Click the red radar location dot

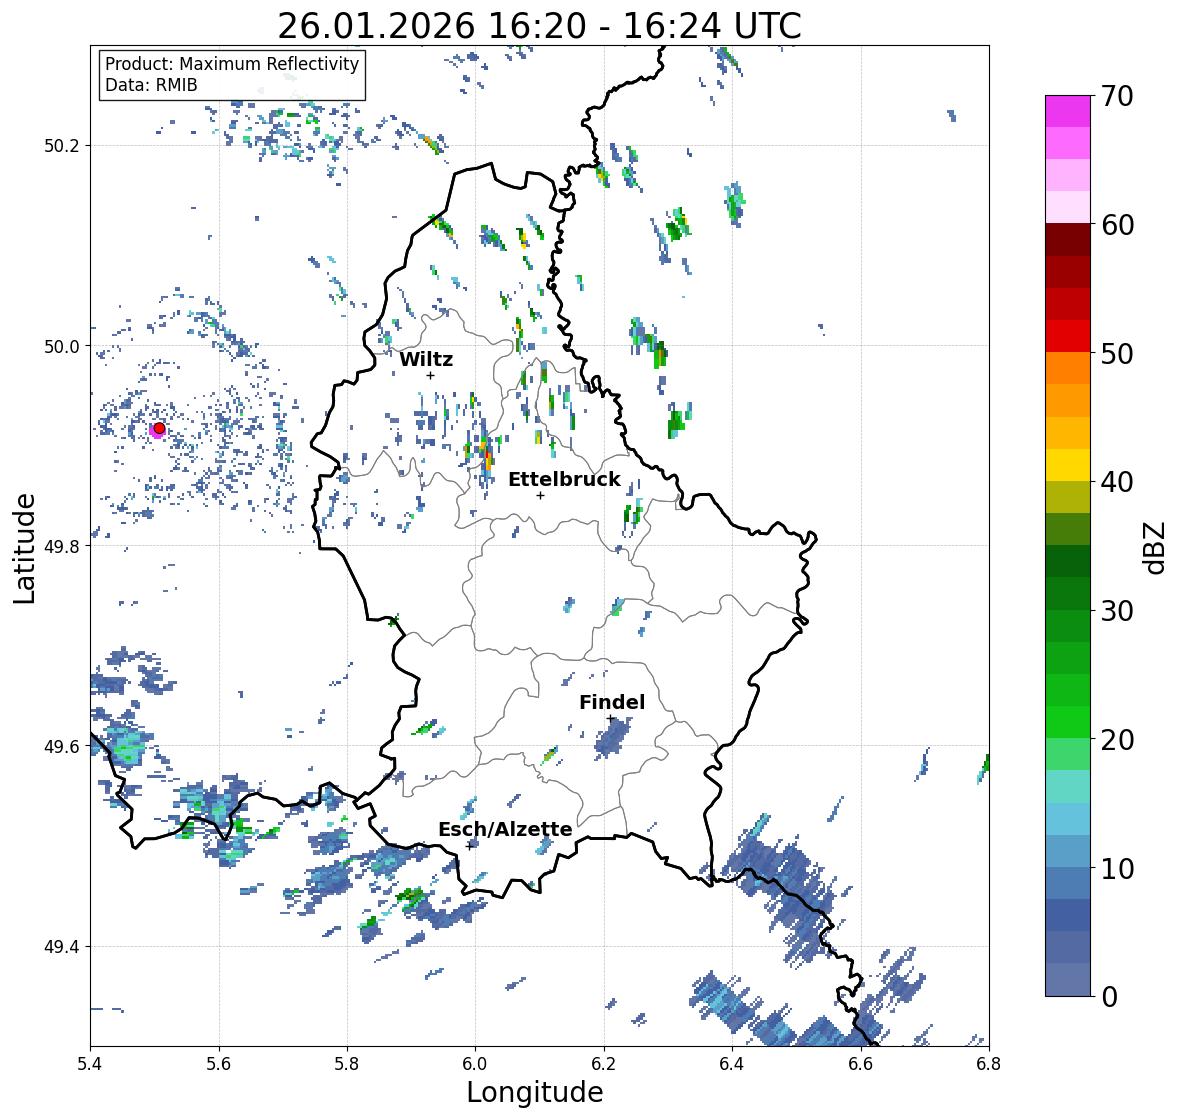159,428
